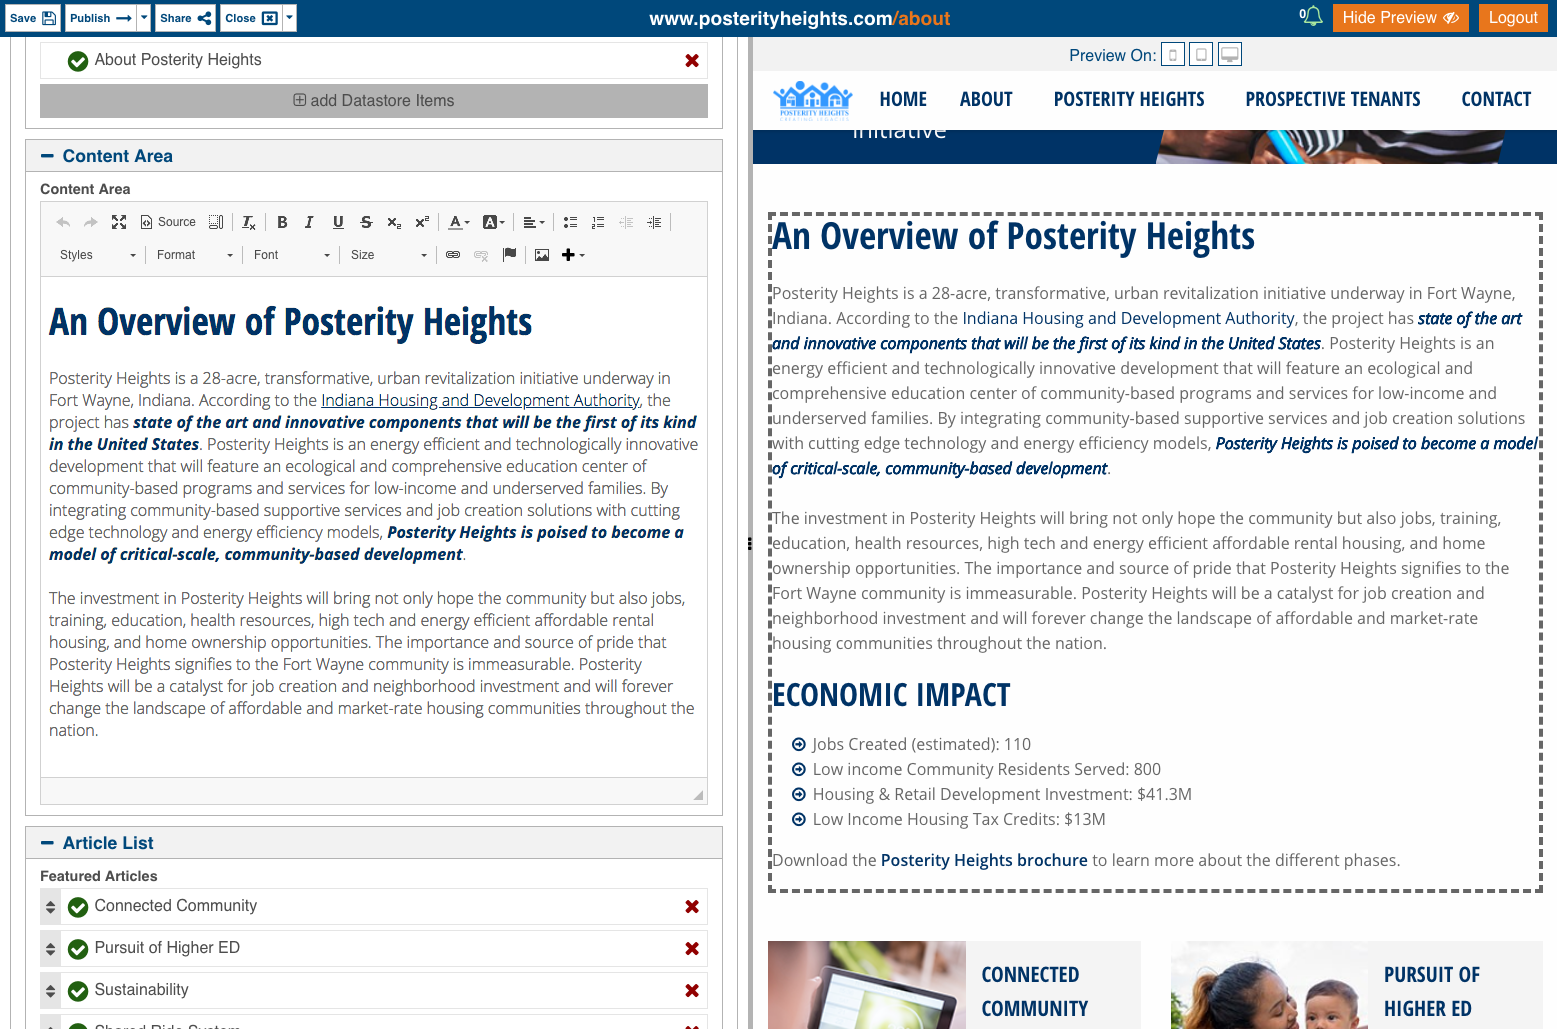Screen dimensions: 1557x1029
Task: Insert a hyperlink
Action: click(453, 255)
